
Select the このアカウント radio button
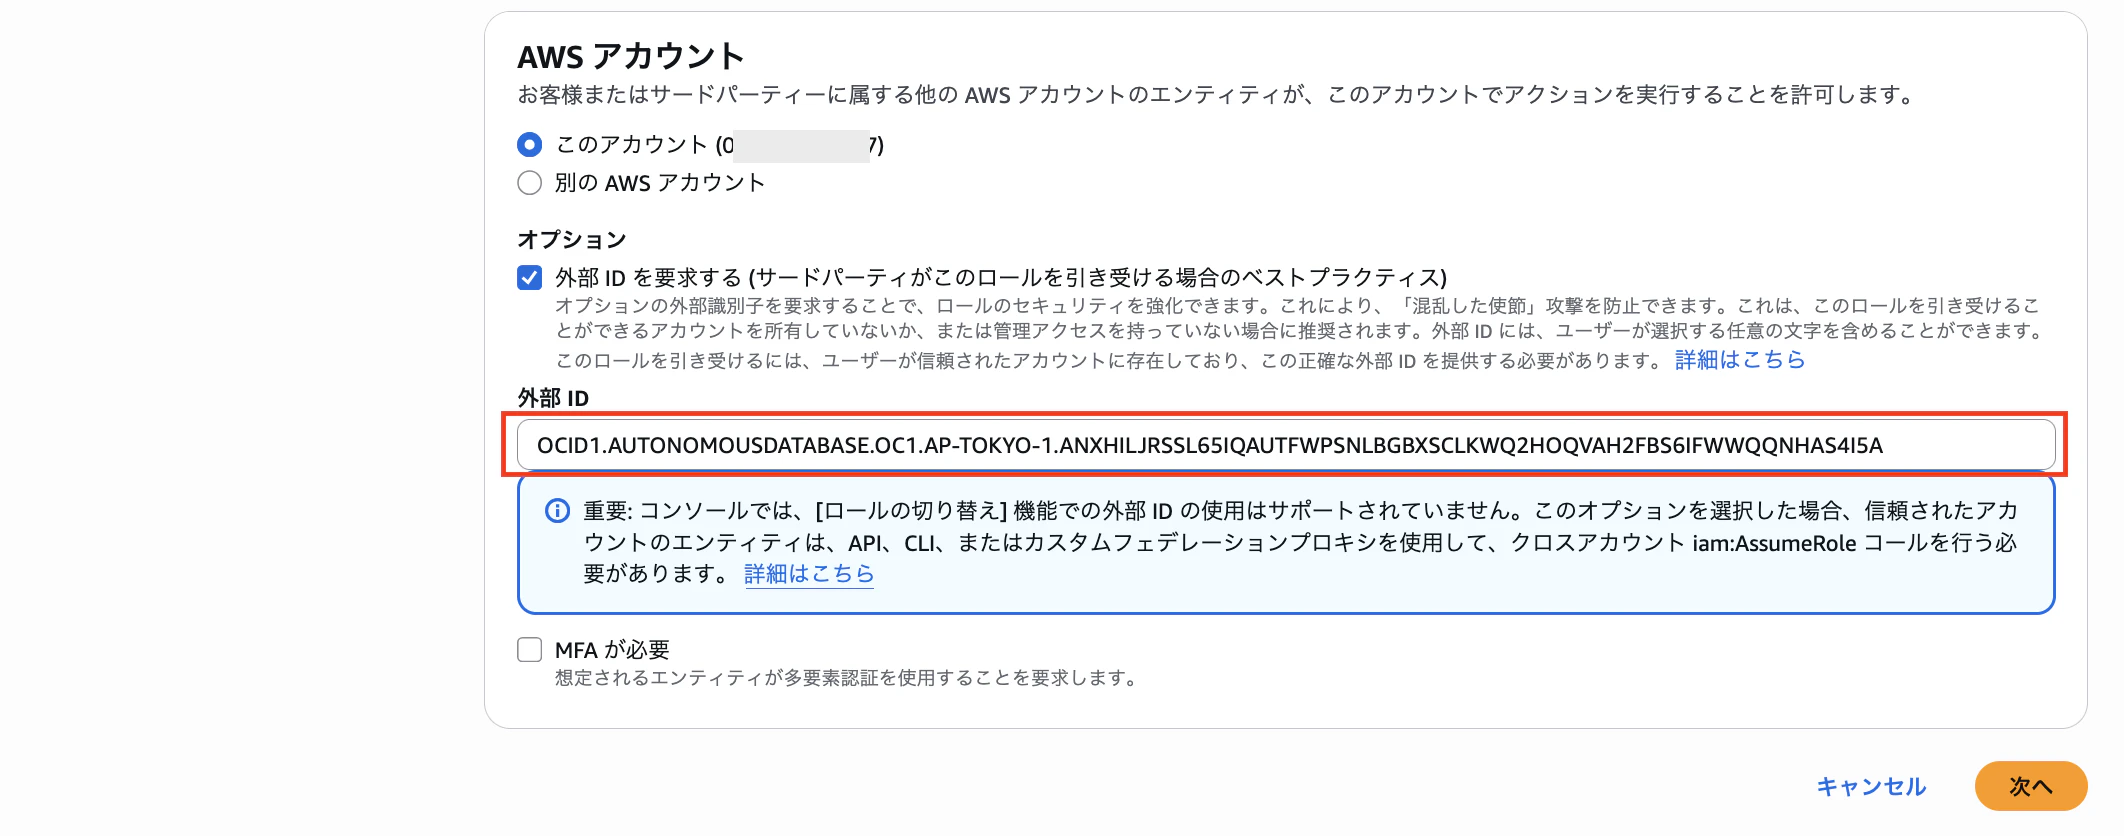tap(529, 144)
